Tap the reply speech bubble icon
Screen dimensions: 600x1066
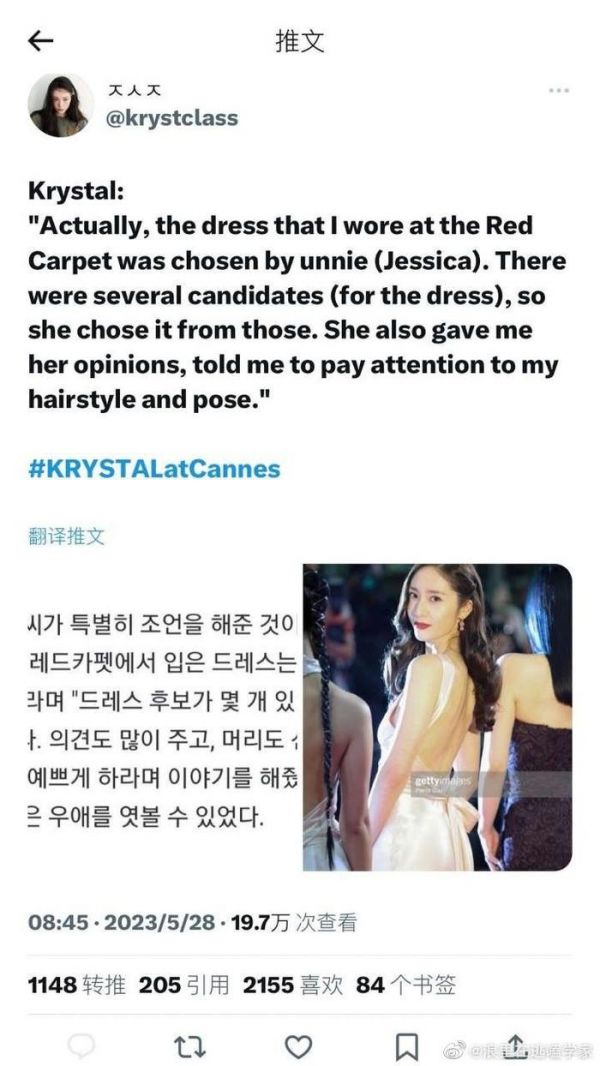[82, 1046]
